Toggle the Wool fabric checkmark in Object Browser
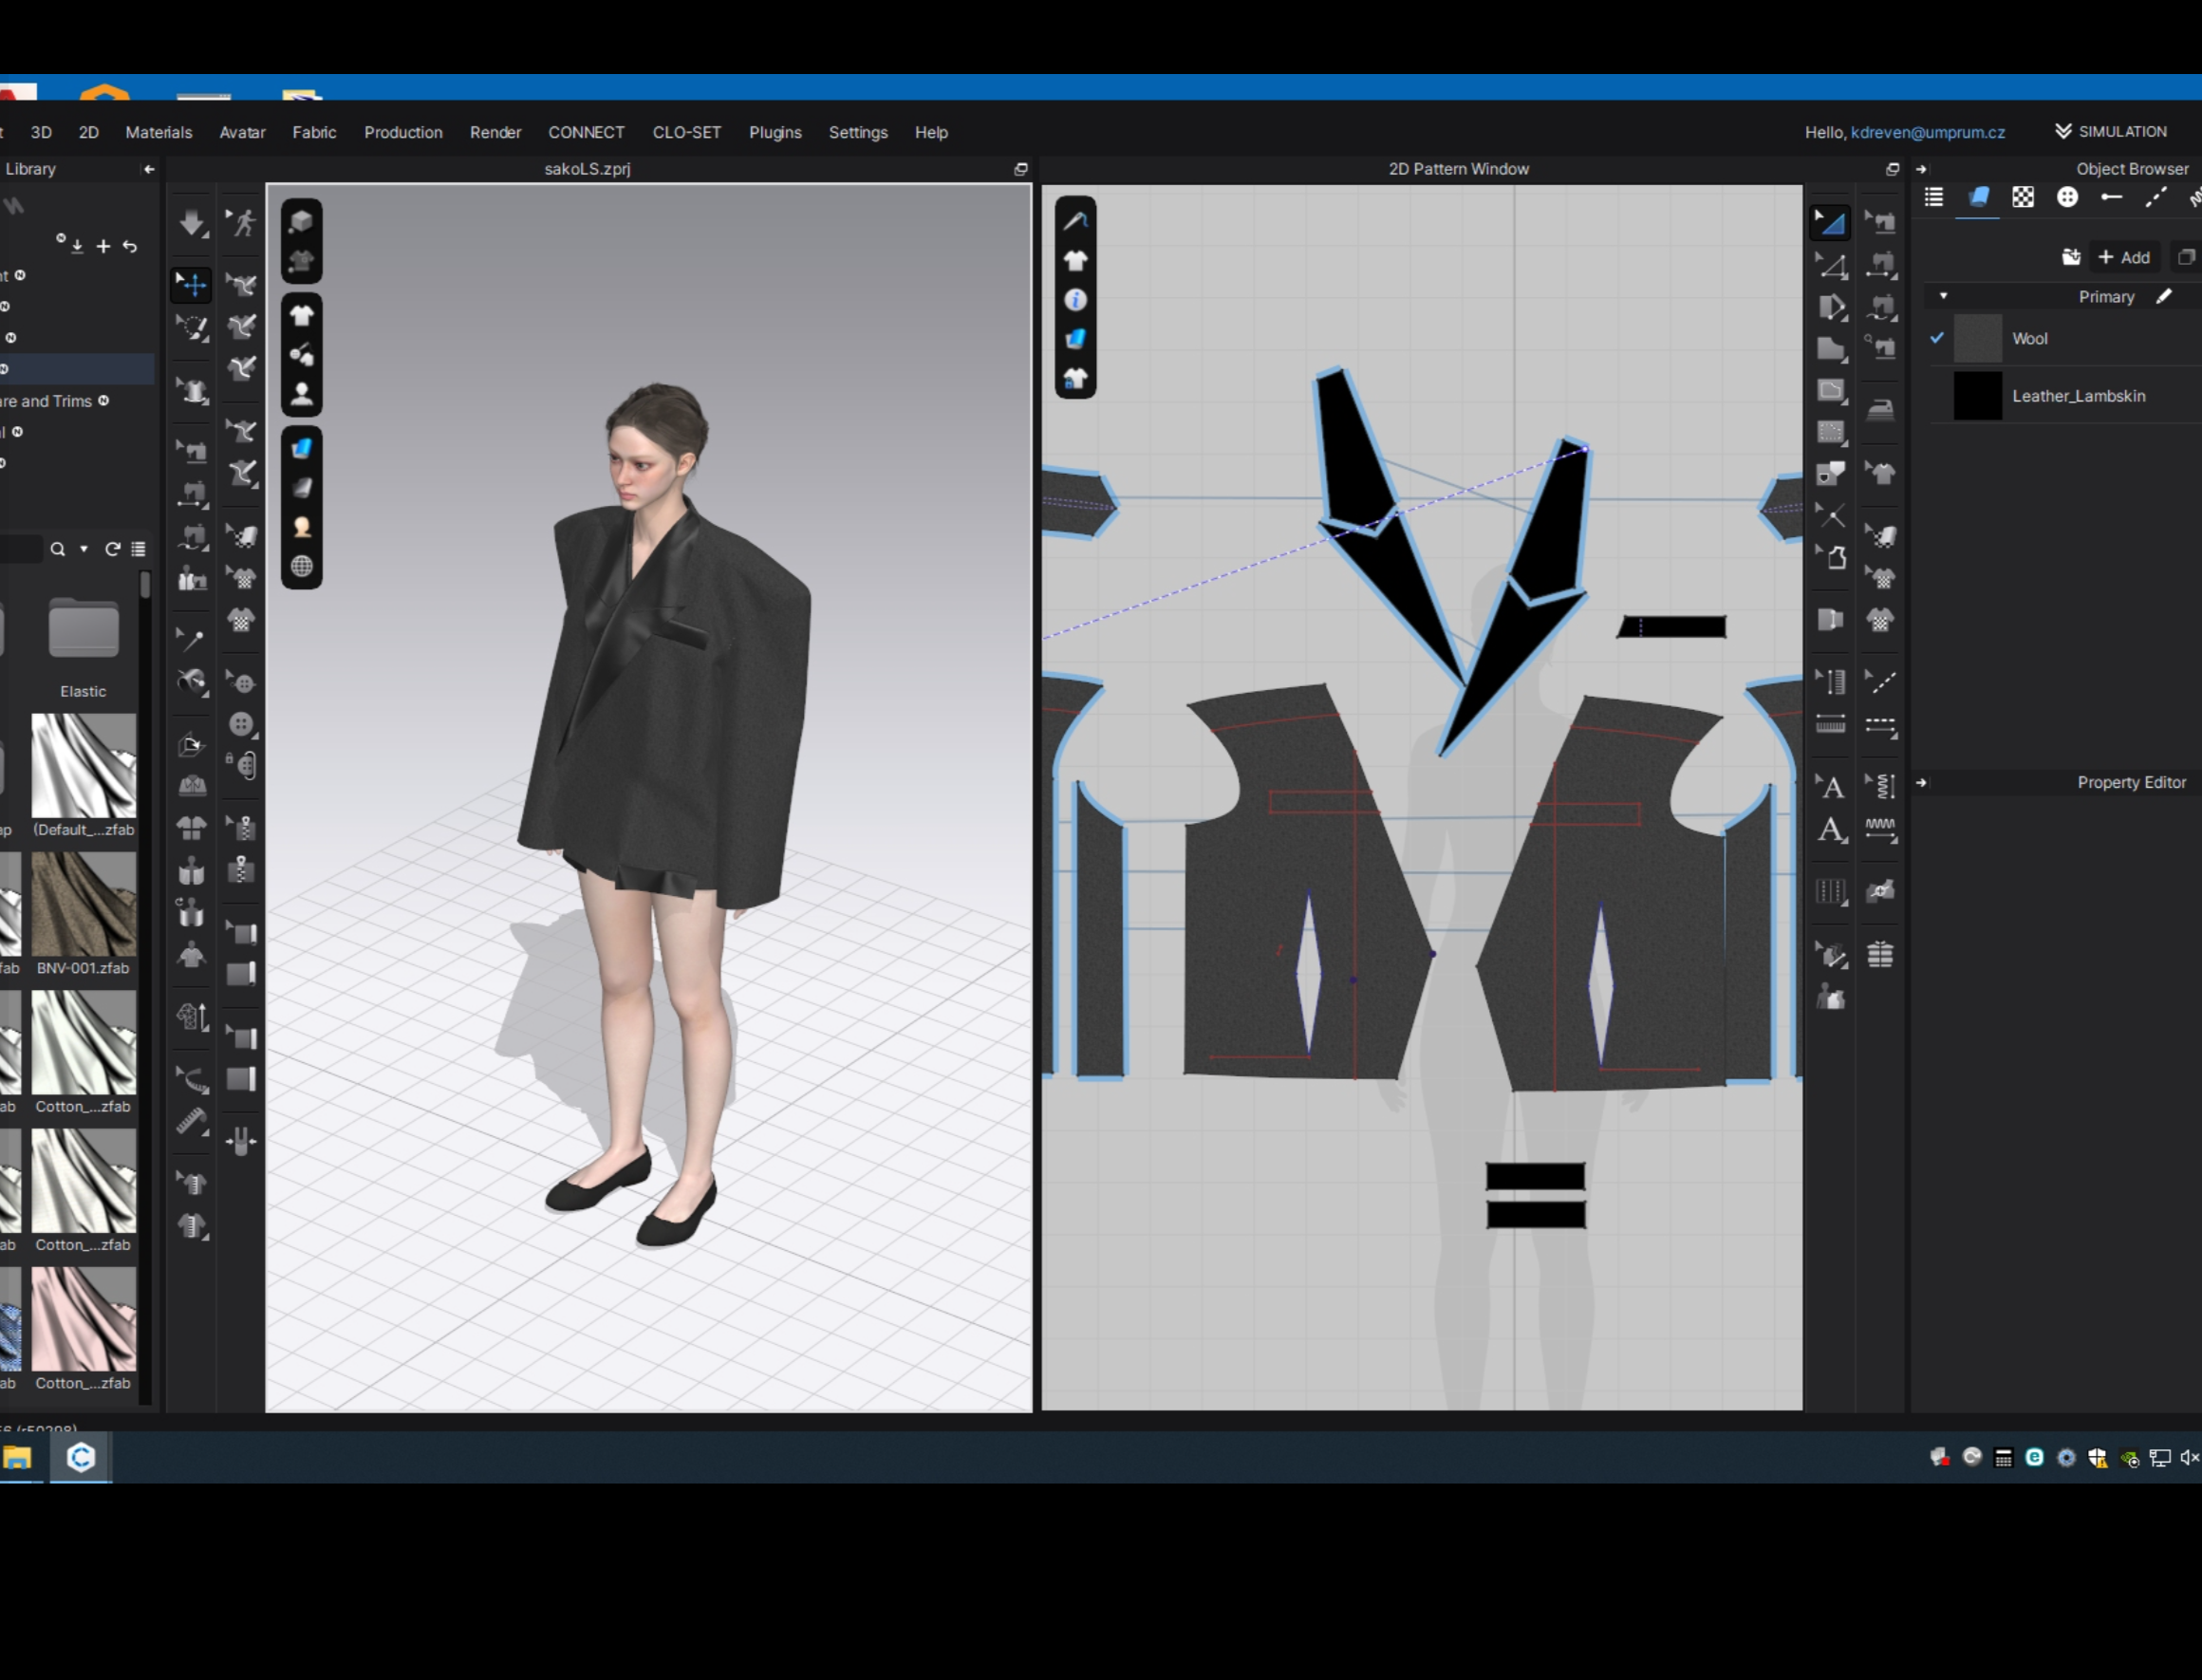The height and width of the screenshot is (1680, 2202). [1937, 338]
